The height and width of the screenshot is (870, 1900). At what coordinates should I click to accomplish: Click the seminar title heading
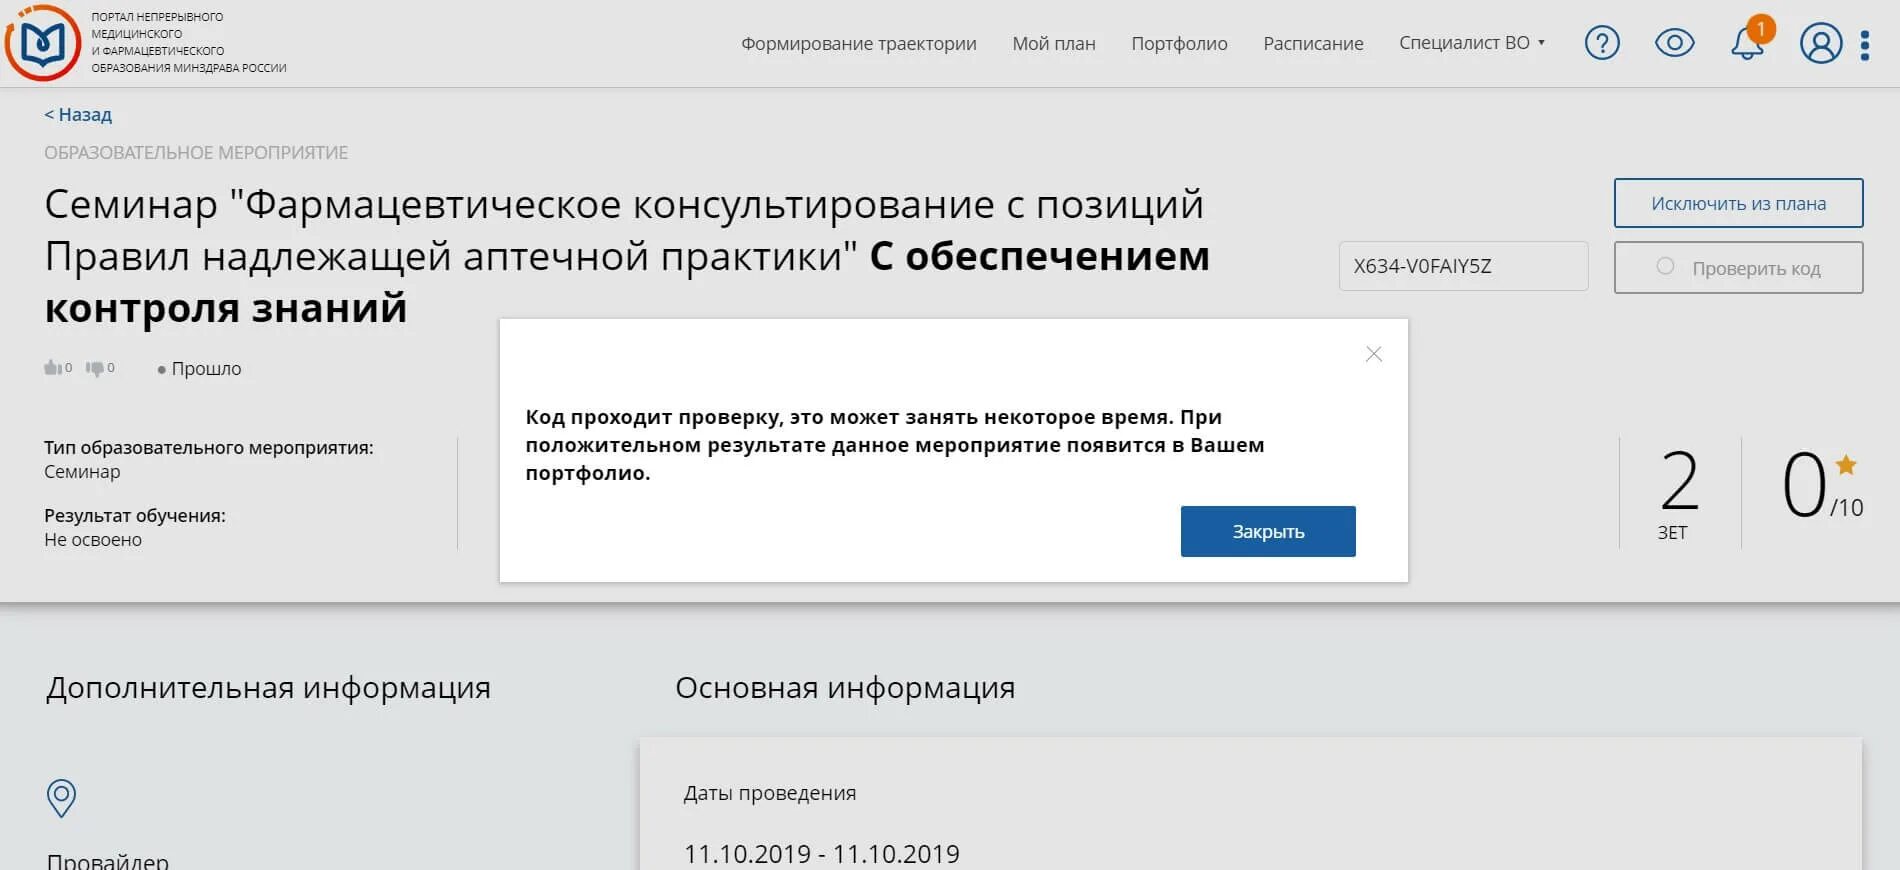tap(627, 256)
